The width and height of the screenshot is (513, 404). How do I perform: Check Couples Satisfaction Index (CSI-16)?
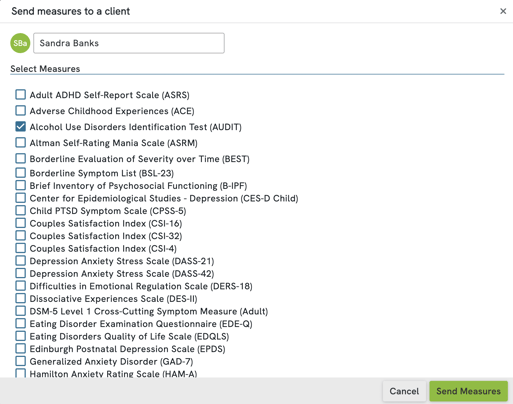pos(20,223)
